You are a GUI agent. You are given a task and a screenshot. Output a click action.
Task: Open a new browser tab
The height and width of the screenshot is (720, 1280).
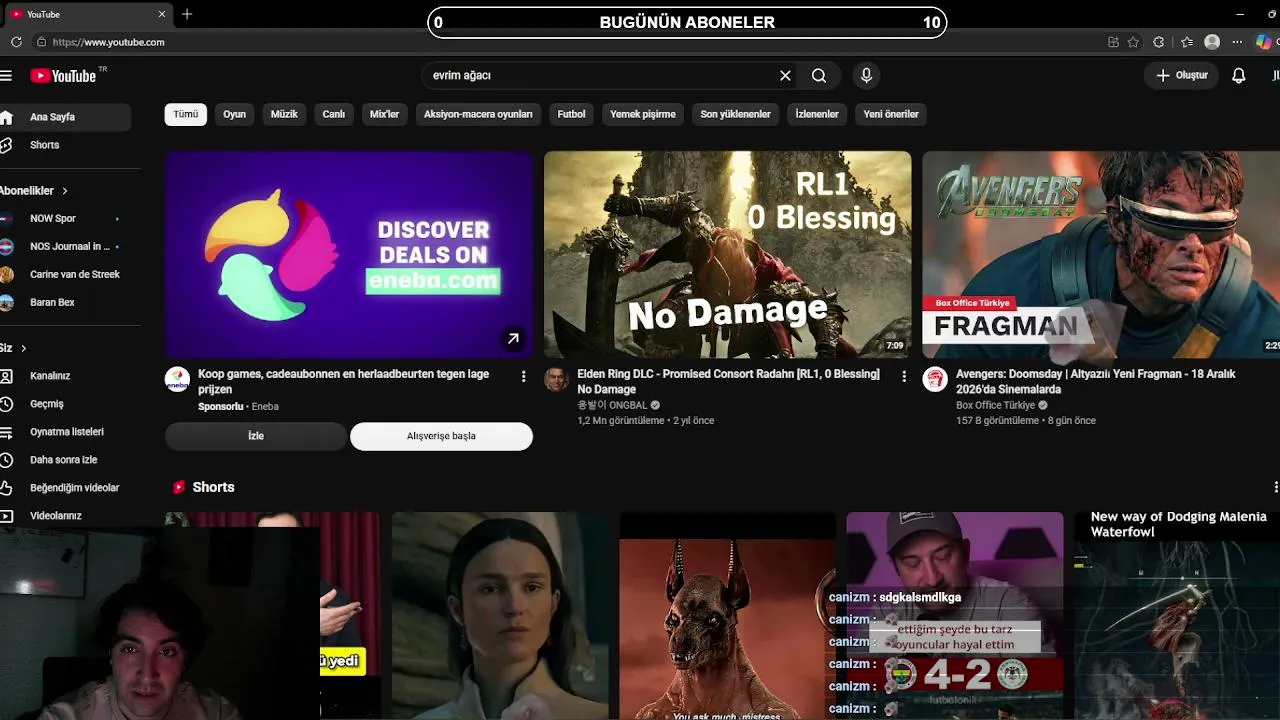(187, 14)
